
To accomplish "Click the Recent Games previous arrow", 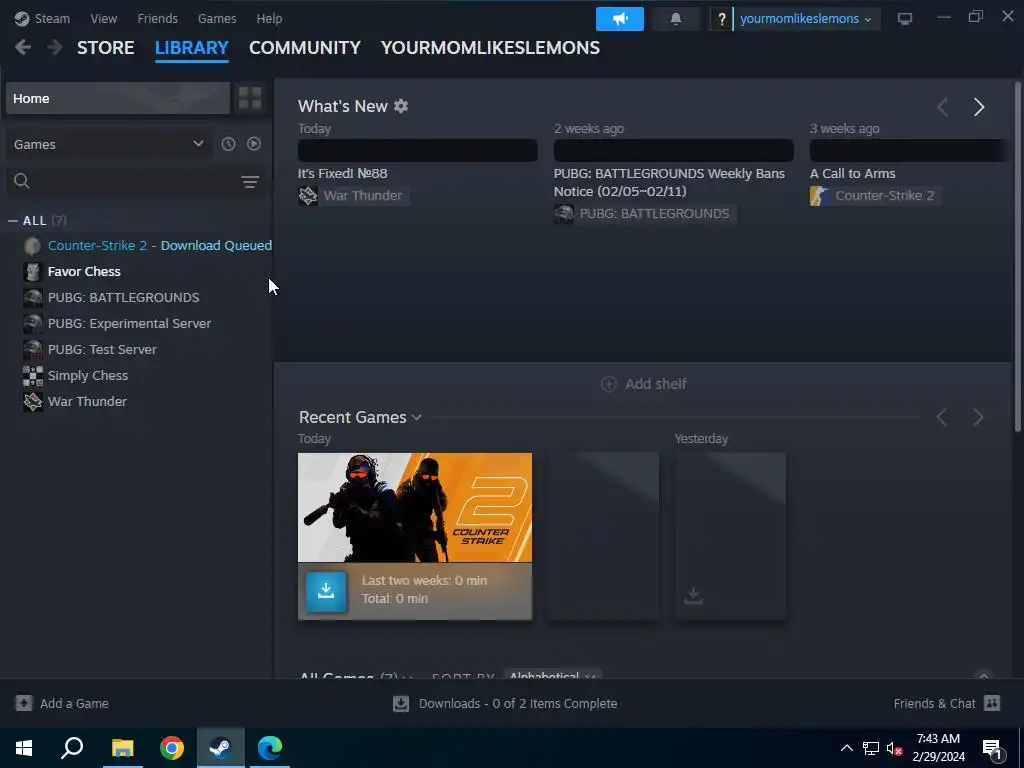I will tap(942, 417).
